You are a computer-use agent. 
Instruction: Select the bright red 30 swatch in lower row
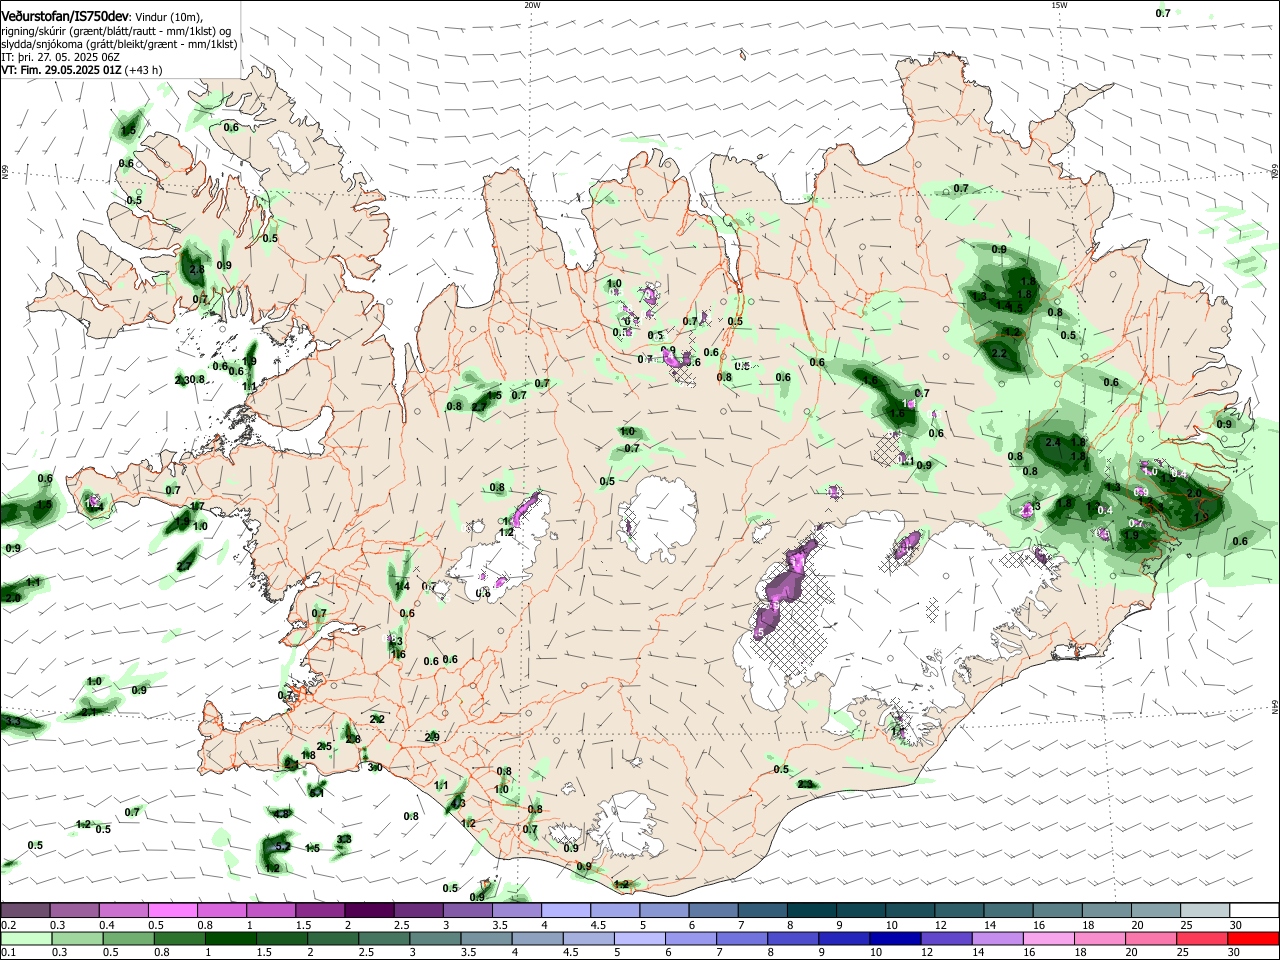[x=1254, y=938]
